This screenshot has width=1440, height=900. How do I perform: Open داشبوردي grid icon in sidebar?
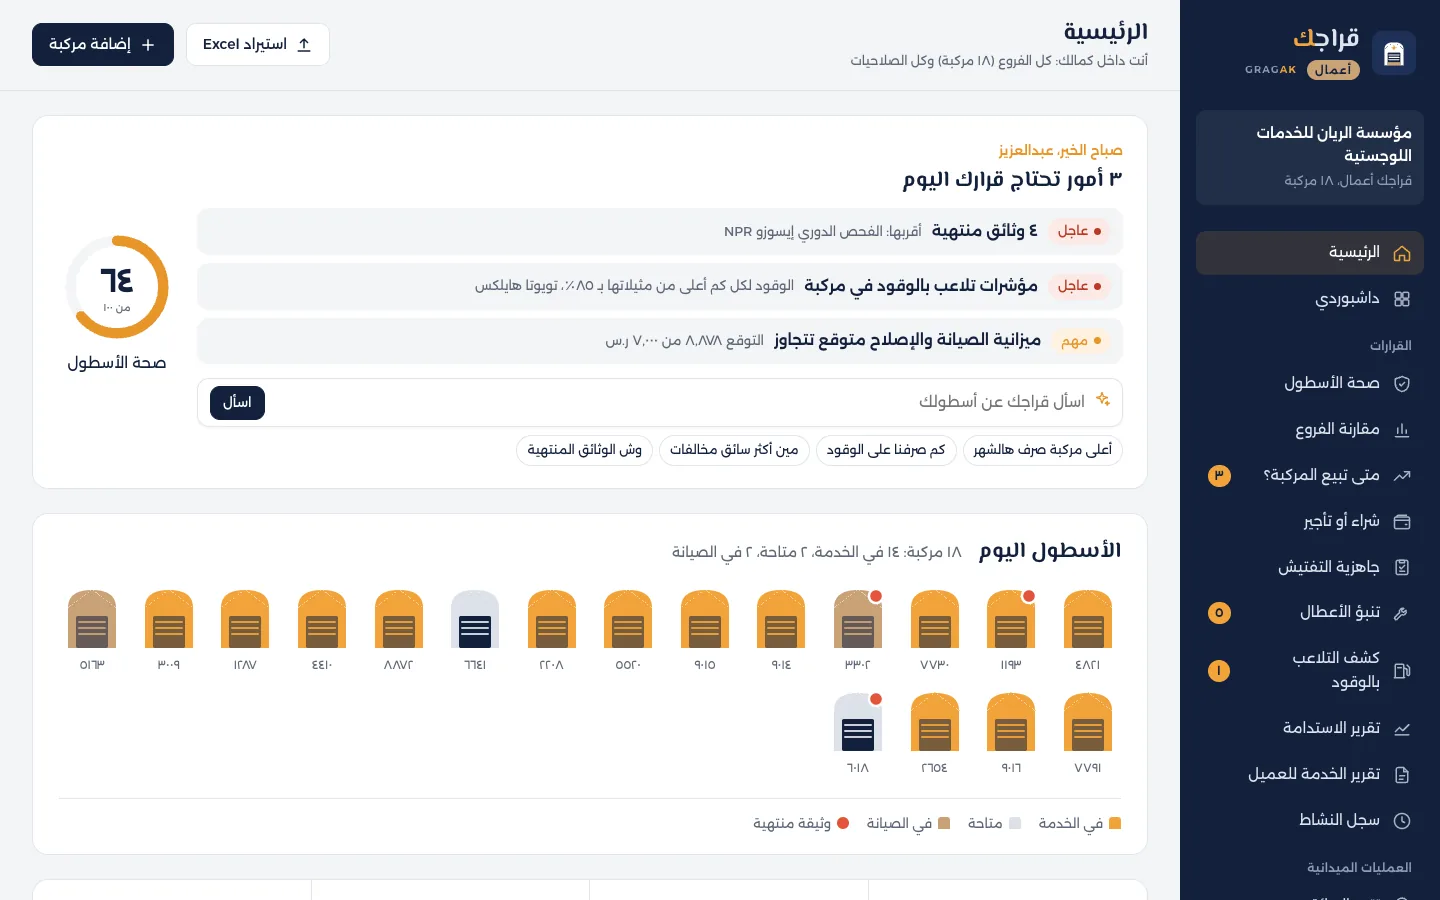coord(1402,299)
